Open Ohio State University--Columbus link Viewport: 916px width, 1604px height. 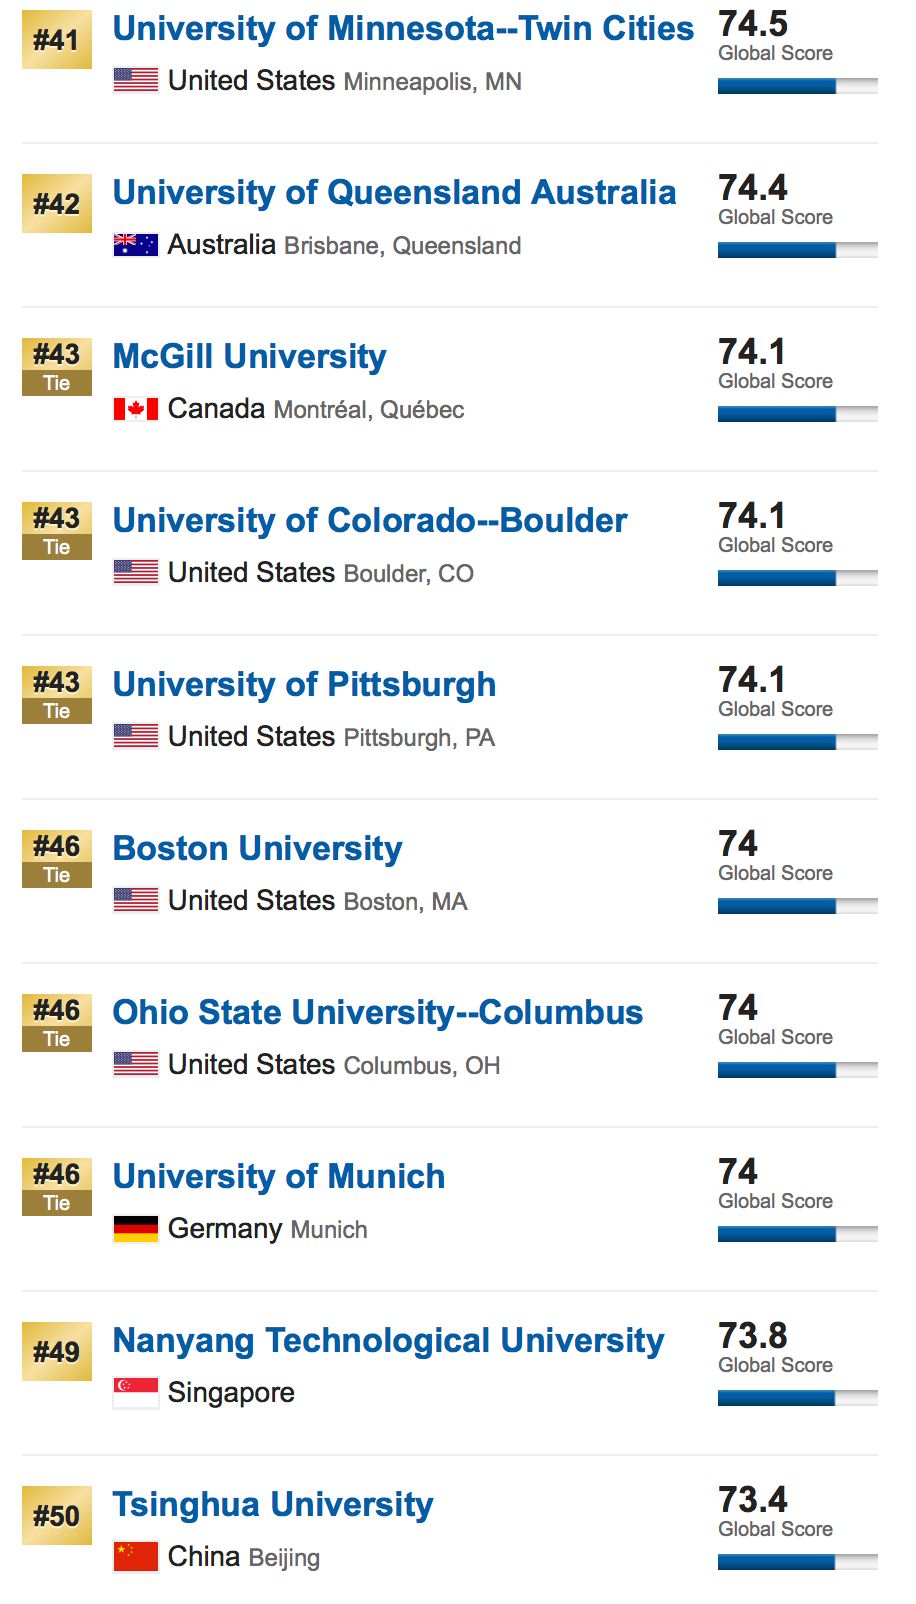pos(377,1013)
